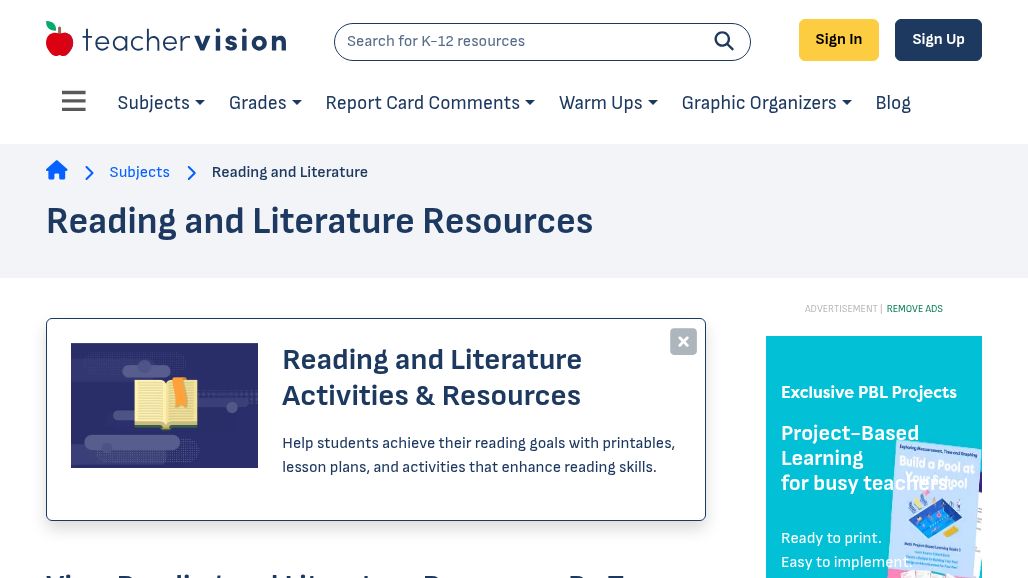The width and height of the screenshot is (1028, 578).
Task: Click the K-12 resources search field
Action: coord(520,41)
